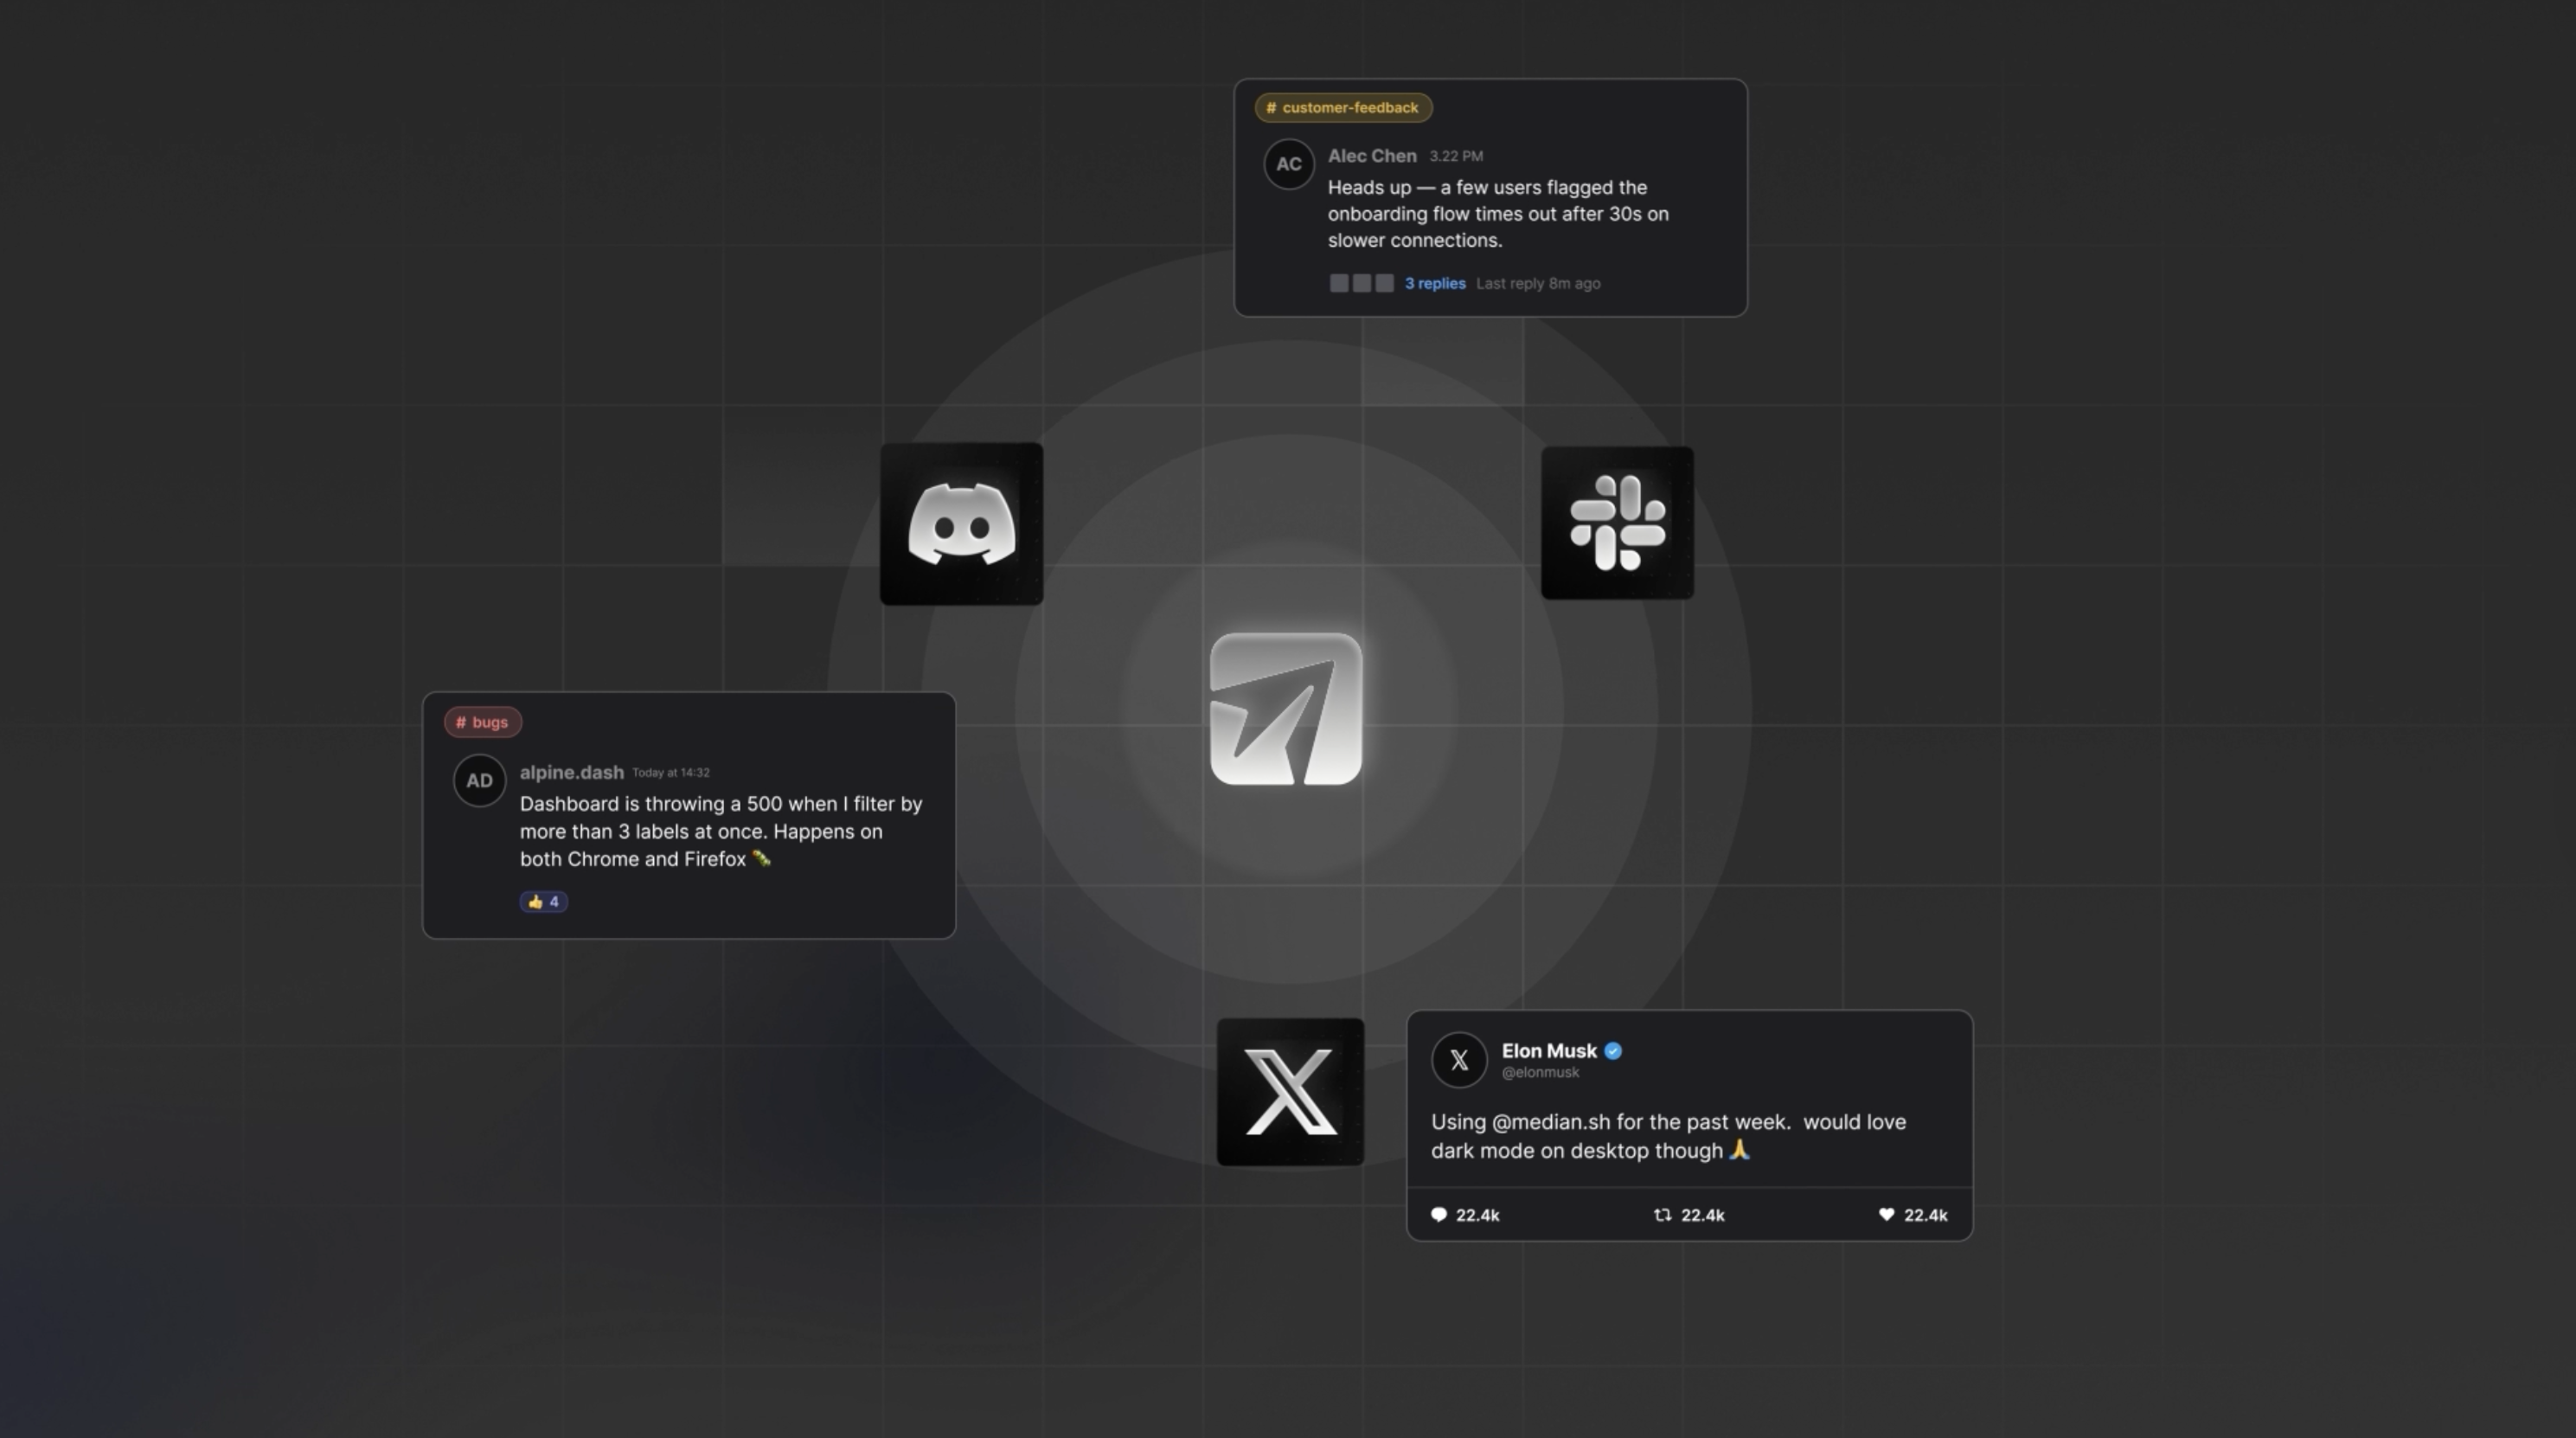This screenshot has width=2576, height=1438.
Task: Toggle the thumbs-up reaction showing 4
Action: (x=544, y=902)
